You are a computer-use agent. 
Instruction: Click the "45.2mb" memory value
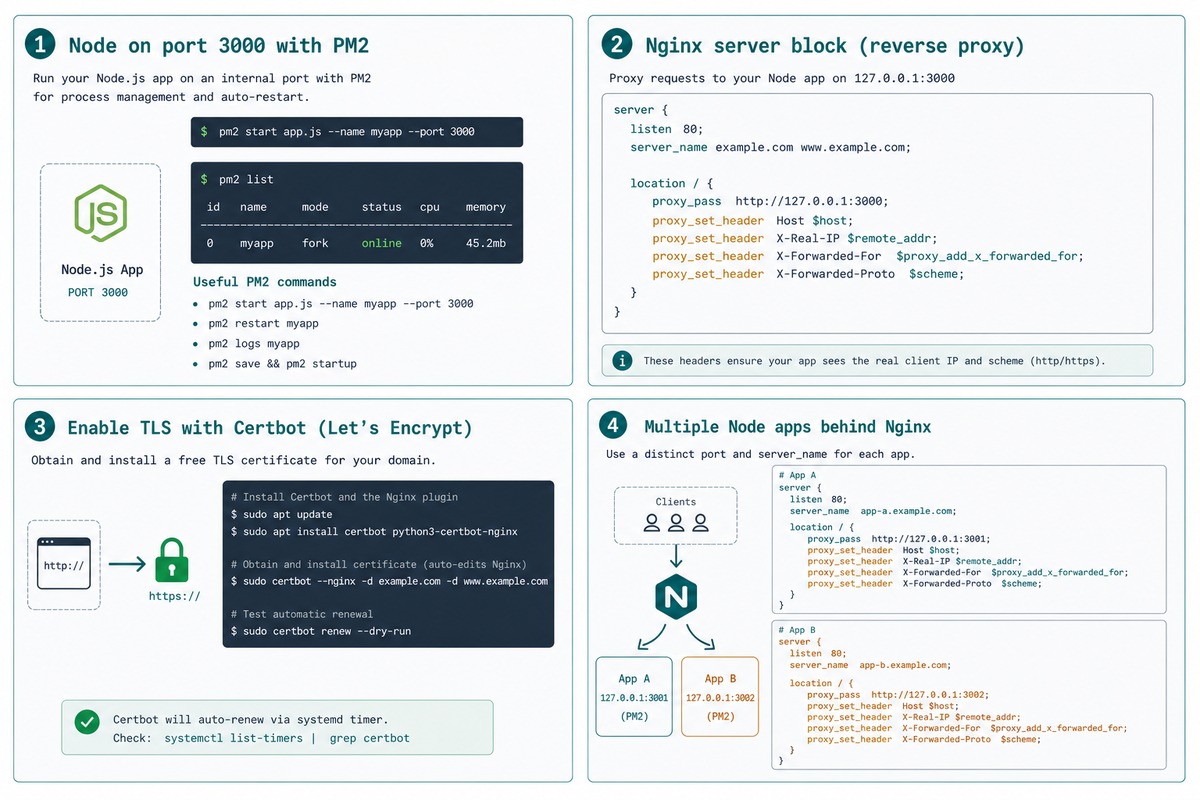coord(486,243)
